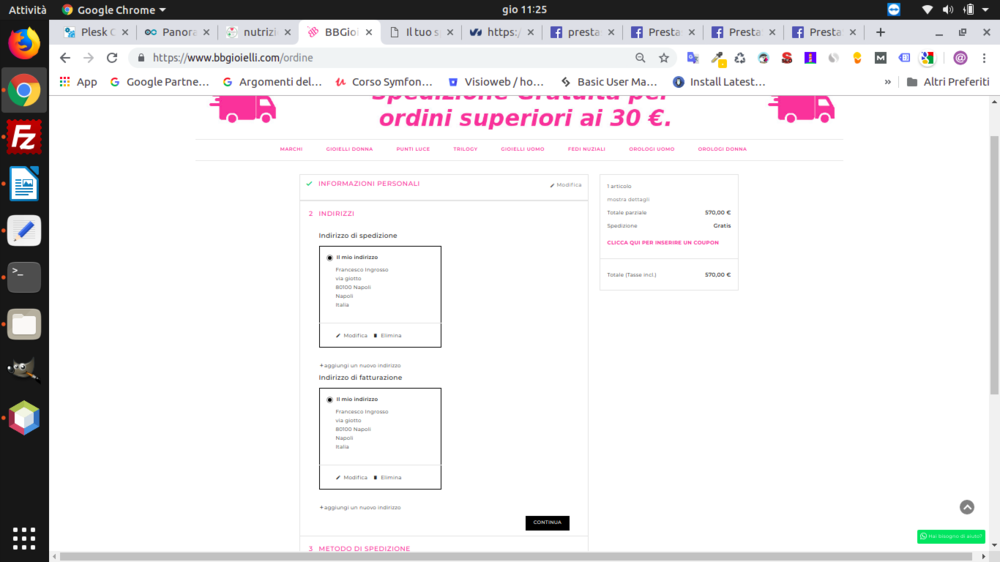1000x562 pixels.
Task: Open LibreOffice Writer from the dock
Action: [24, 184]
